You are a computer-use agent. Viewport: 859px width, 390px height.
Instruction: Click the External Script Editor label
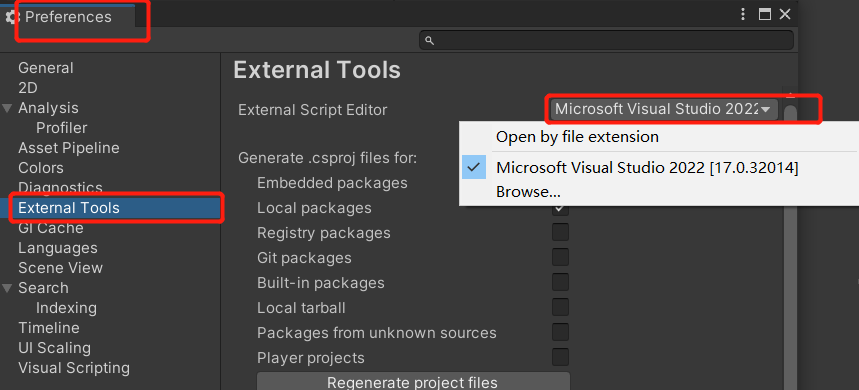pyautogui.click(x=312, y=110)
